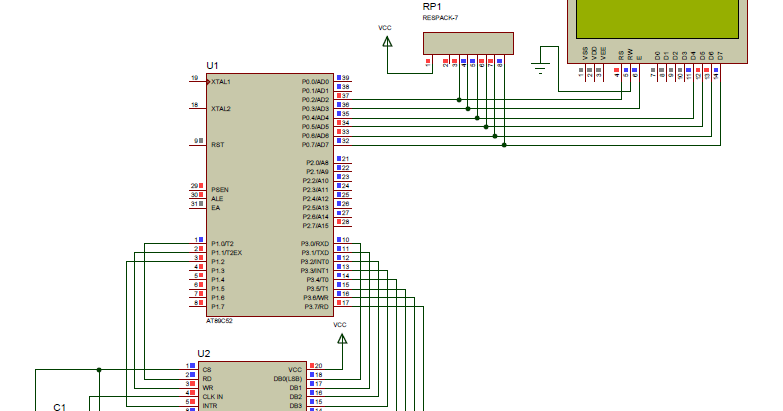The image size is (783, 411).
Task: Select the VCC power terminal above U2
Action: 342,339
